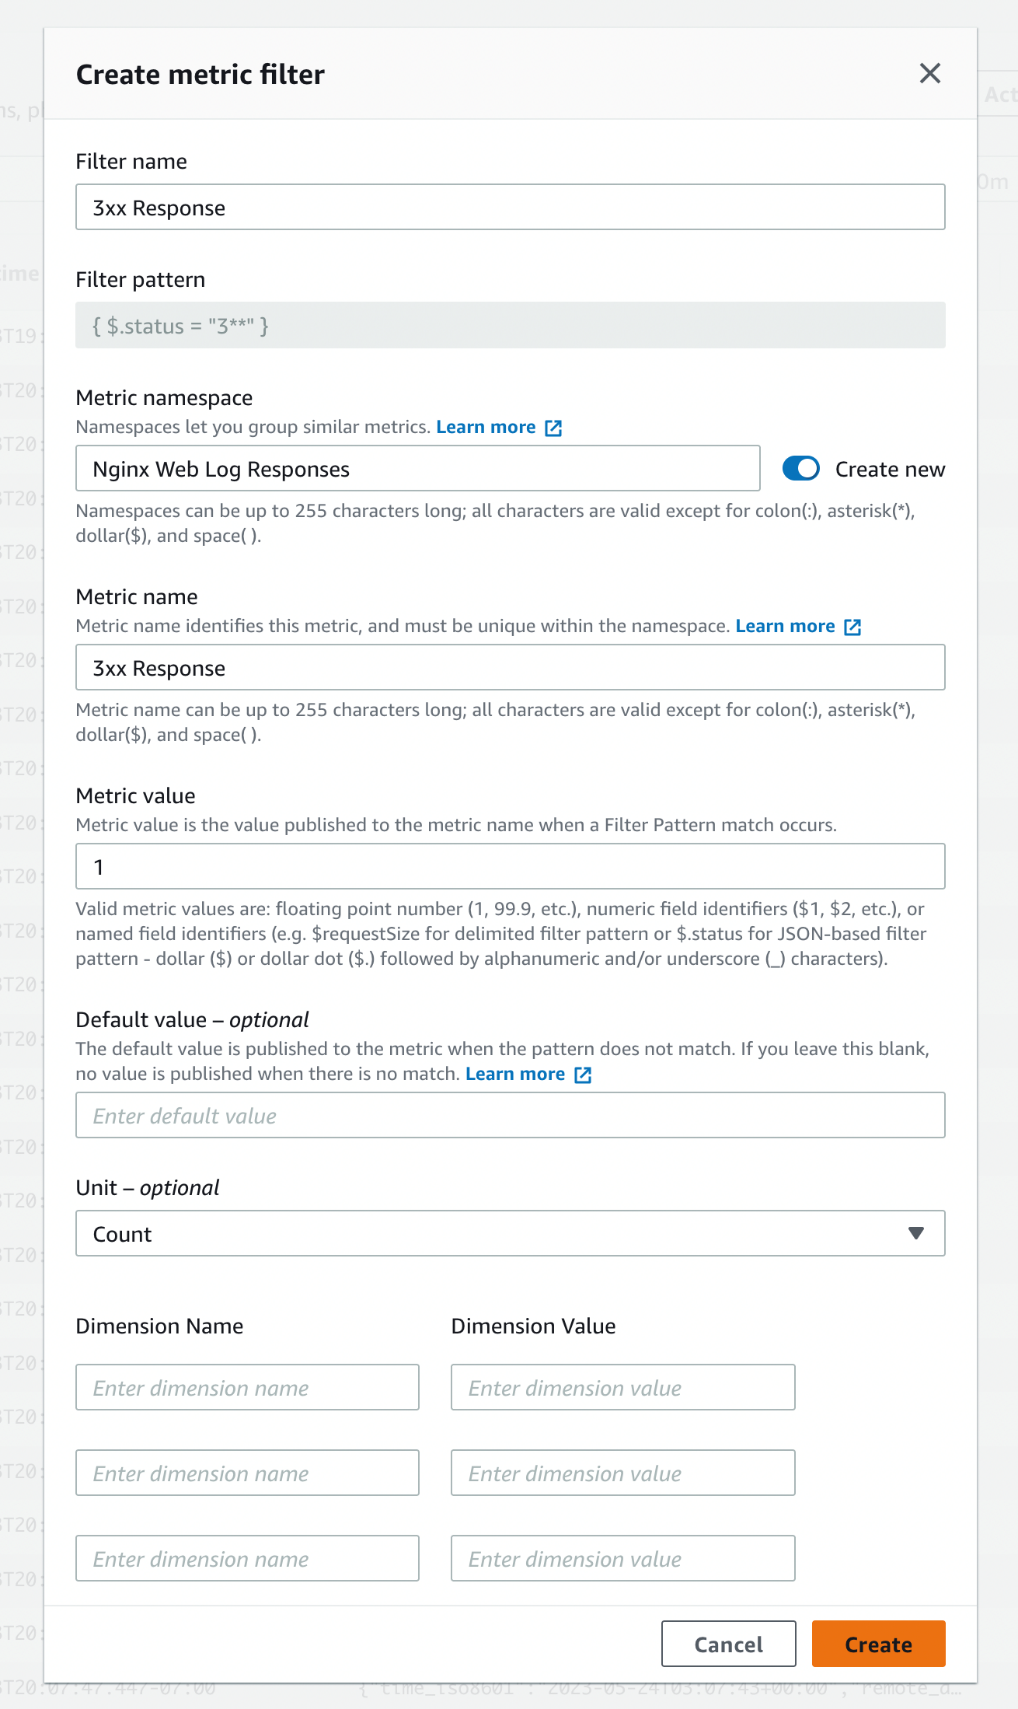
Task: Disable the Create new namespace toggle
Action: (801, 468)
